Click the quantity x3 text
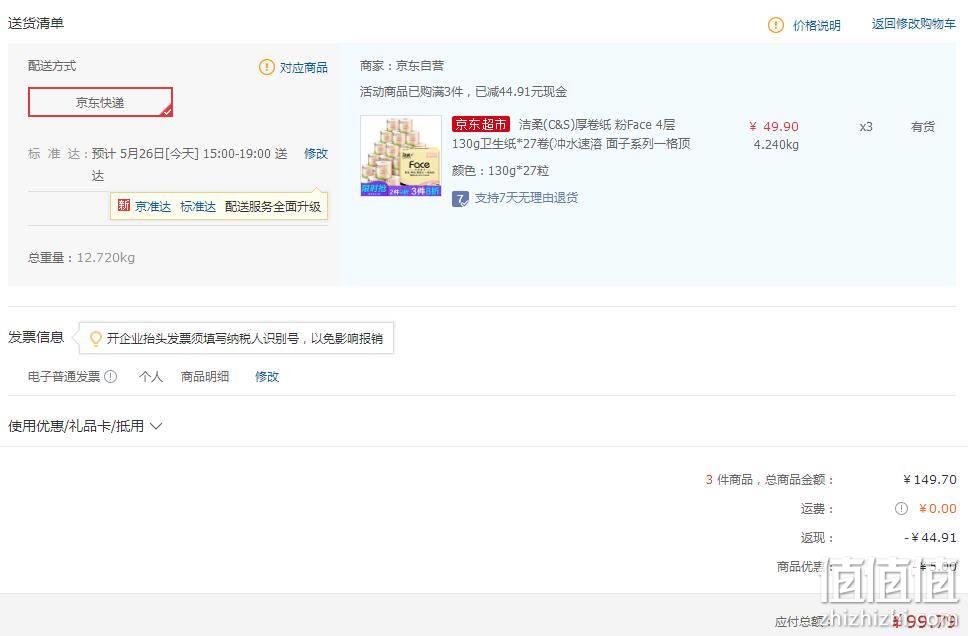The image size is (968, 636). pos(866,127)
